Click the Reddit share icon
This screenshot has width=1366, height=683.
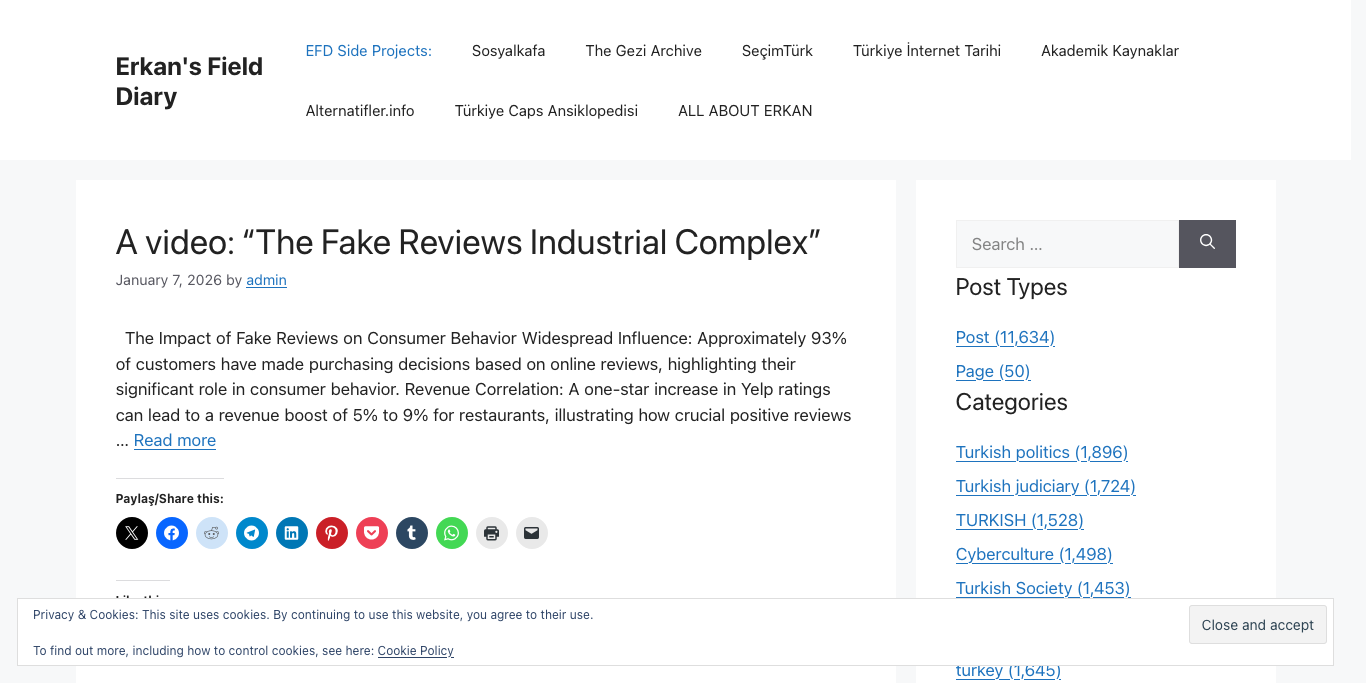pyautogui.click(x=212, y=533)
